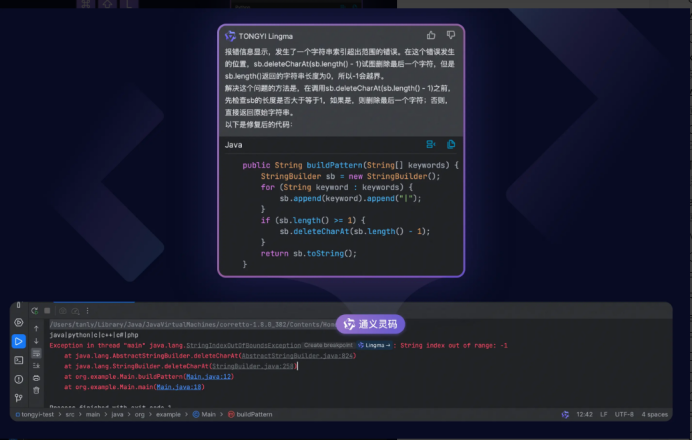The width and height of the screenshot is (692, 441).
Task: Give thumbs down to Lingma answer
Action: pos(451,35)
